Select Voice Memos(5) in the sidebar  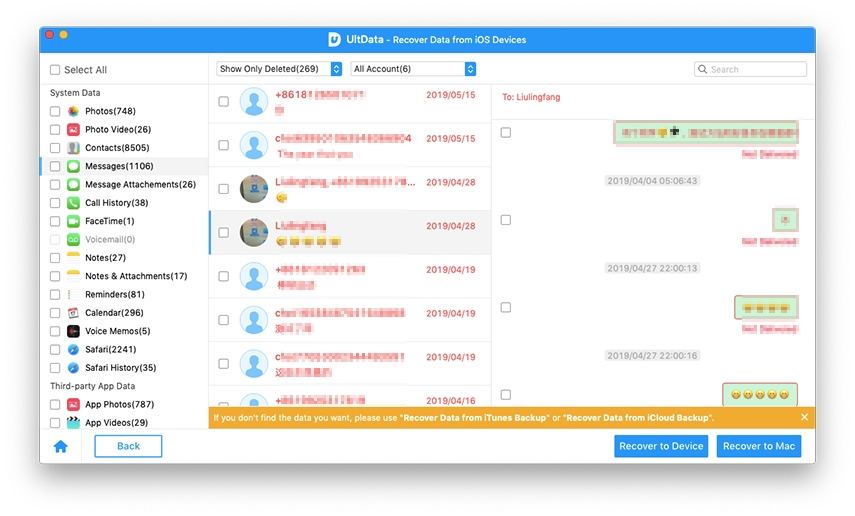pos(124,331)
